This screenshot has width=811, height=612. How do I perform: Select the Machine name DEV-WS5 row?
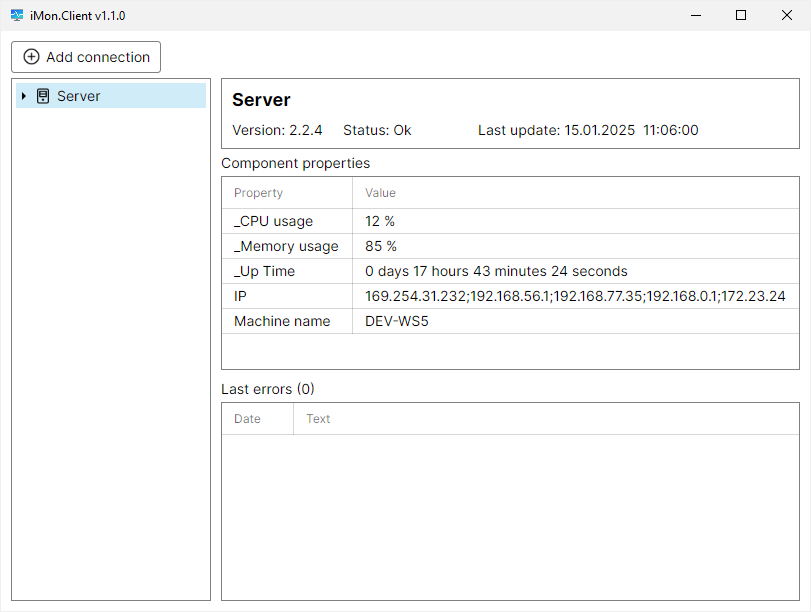pos(396,321)
